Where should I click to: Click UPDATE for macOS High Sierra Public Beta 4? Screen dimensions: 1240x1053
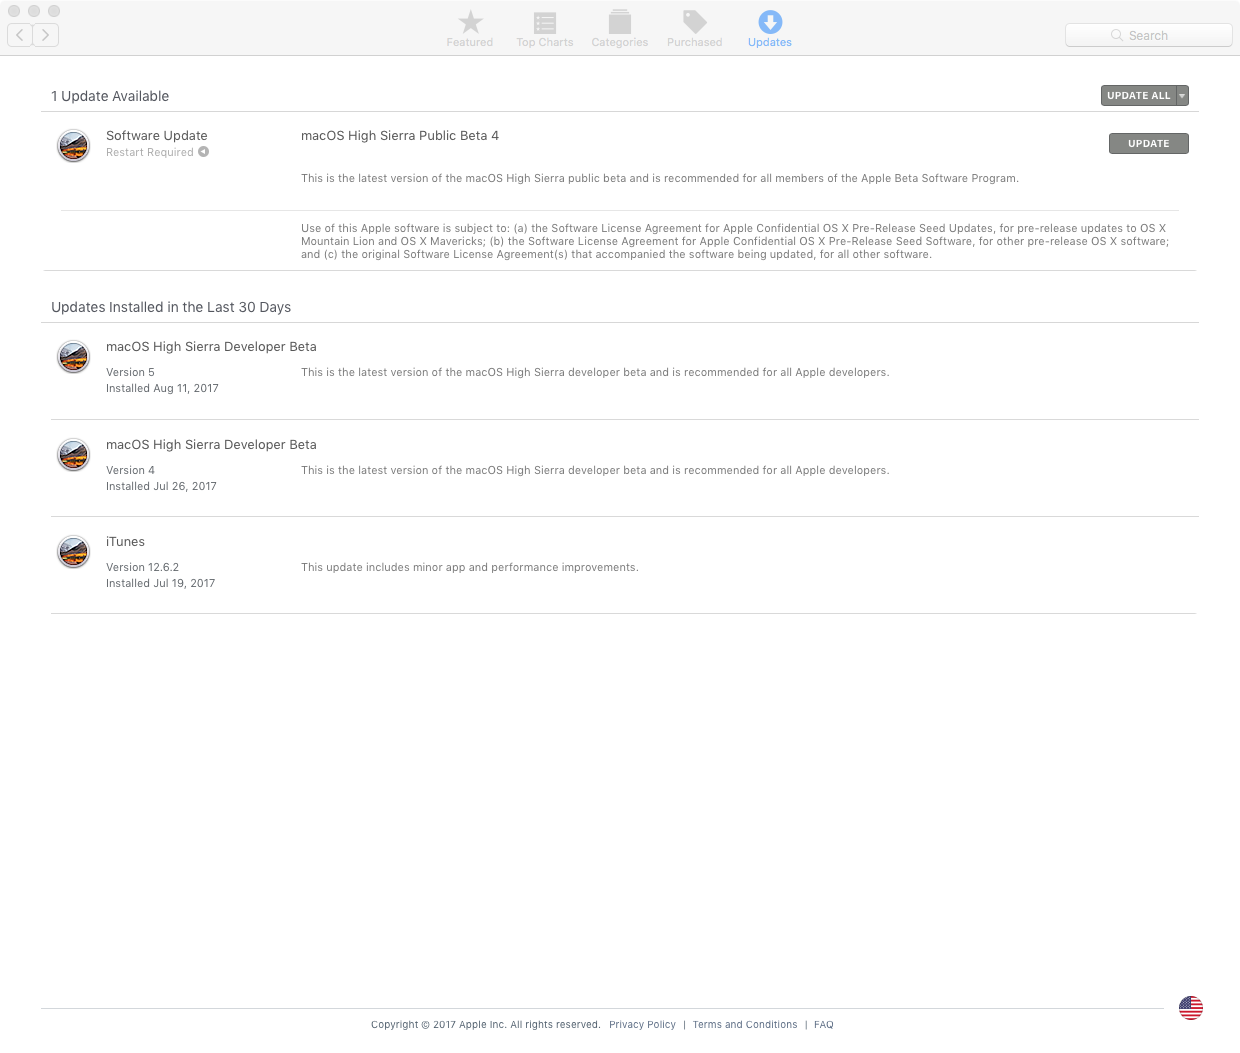(1148, 143)
